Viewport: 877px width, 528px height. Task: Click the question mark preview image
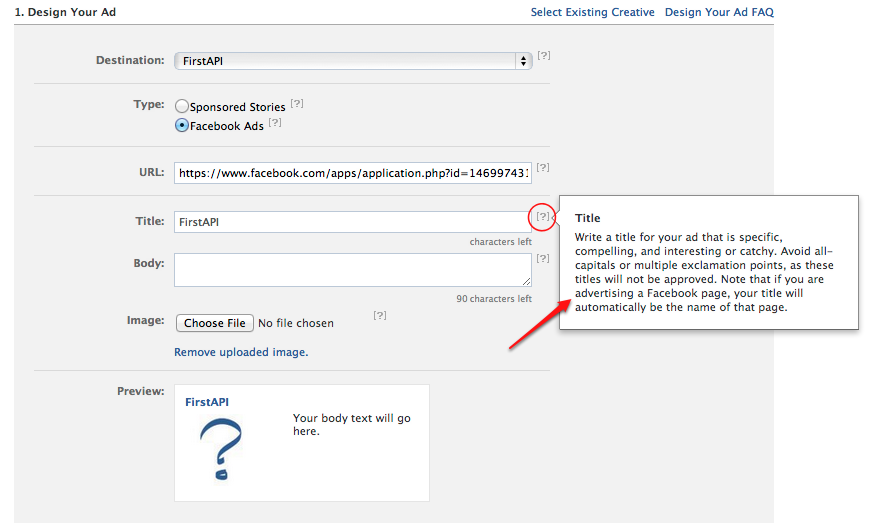click(221, 449)
